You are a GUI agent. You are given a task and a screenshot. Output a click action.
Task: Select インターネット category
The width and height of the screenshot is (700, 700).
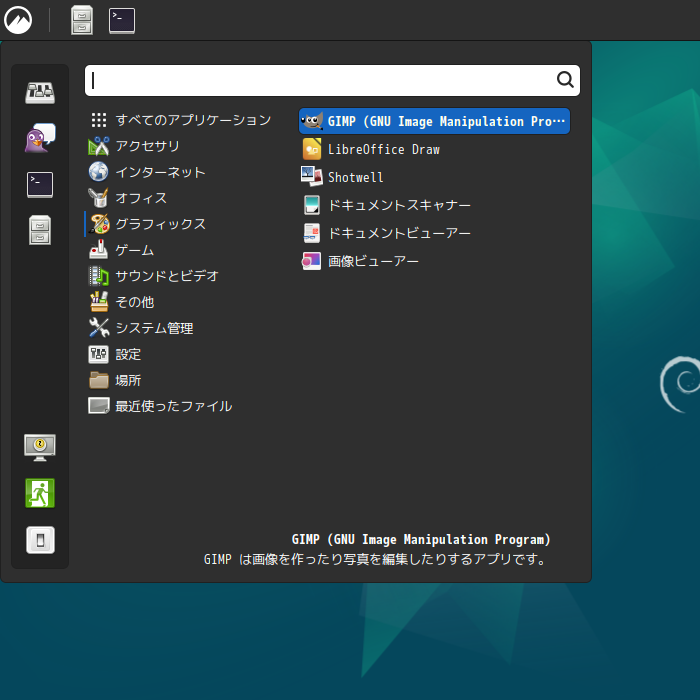pos(160,172)
